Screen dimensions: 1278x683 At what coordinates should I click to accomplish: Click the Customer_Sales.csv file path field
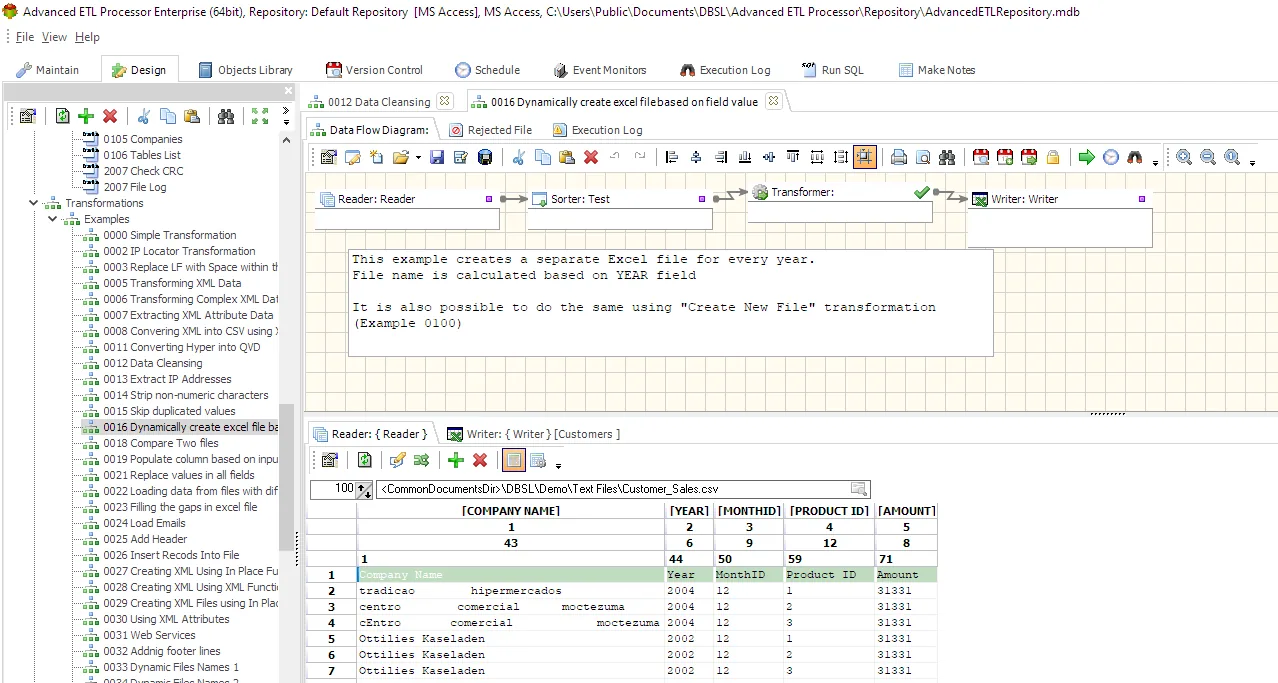[x=623, y=489]
